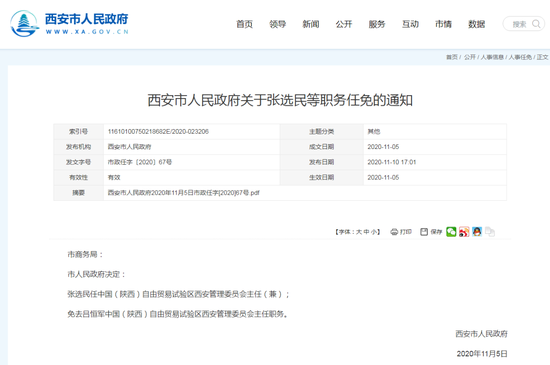The height and width of the screenshot is (365, 550).
Task: Click the 市人民政府决定： line
Action: 96,274
